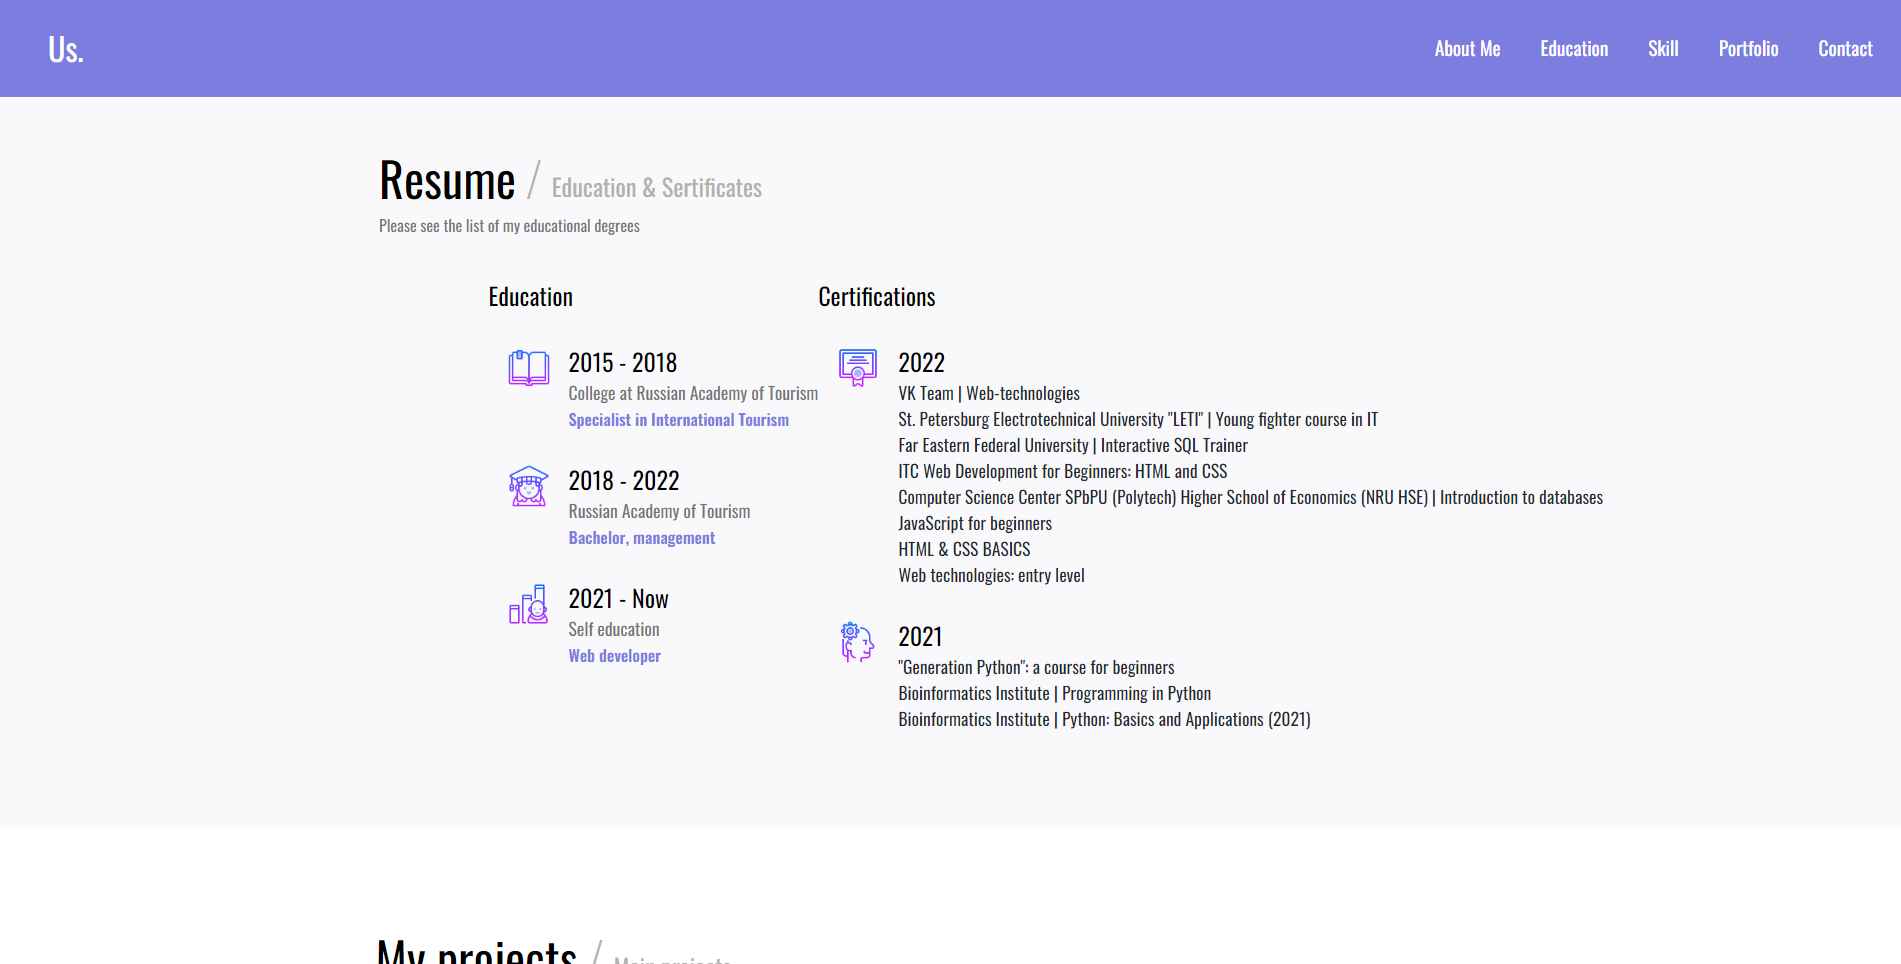Viewport: 1901px width, 964px height.
Task: Click "Bioinformatics Institute | Programming in Python"
Action: (x=1054, y=694)
